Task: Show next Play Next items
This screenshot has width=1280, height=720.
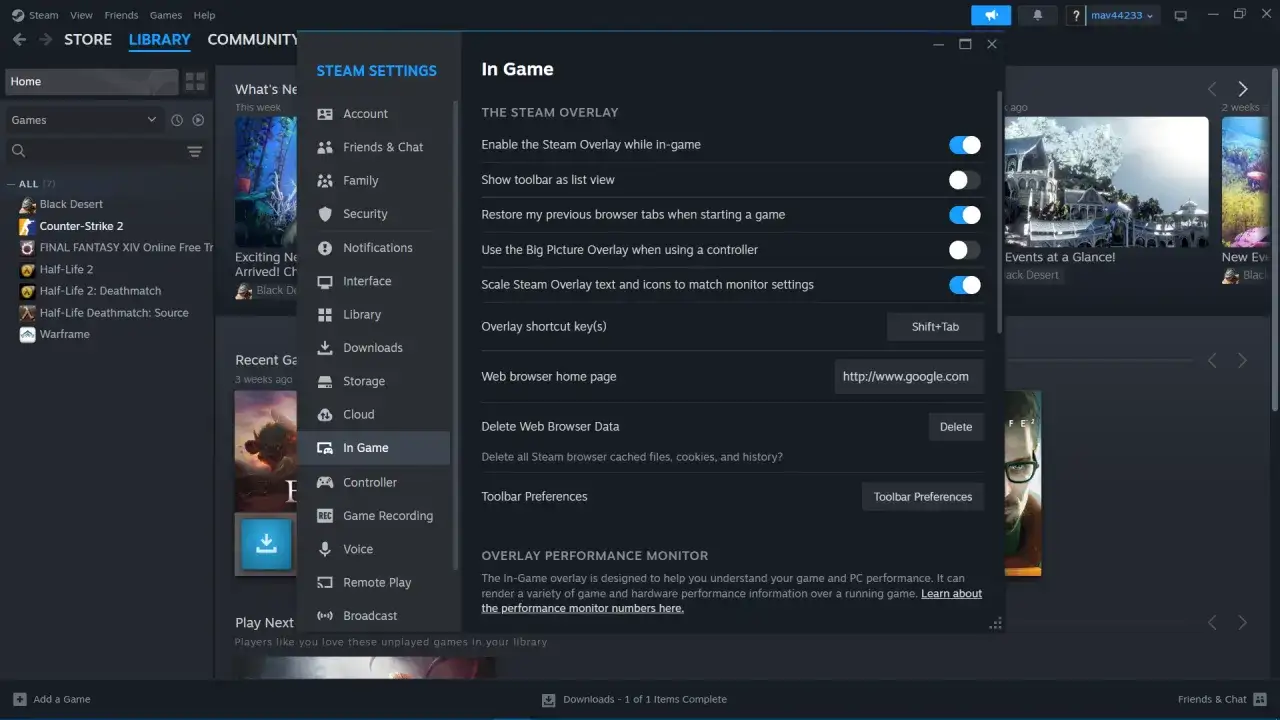Action: pyautogui.click(x=1243, y=622)
